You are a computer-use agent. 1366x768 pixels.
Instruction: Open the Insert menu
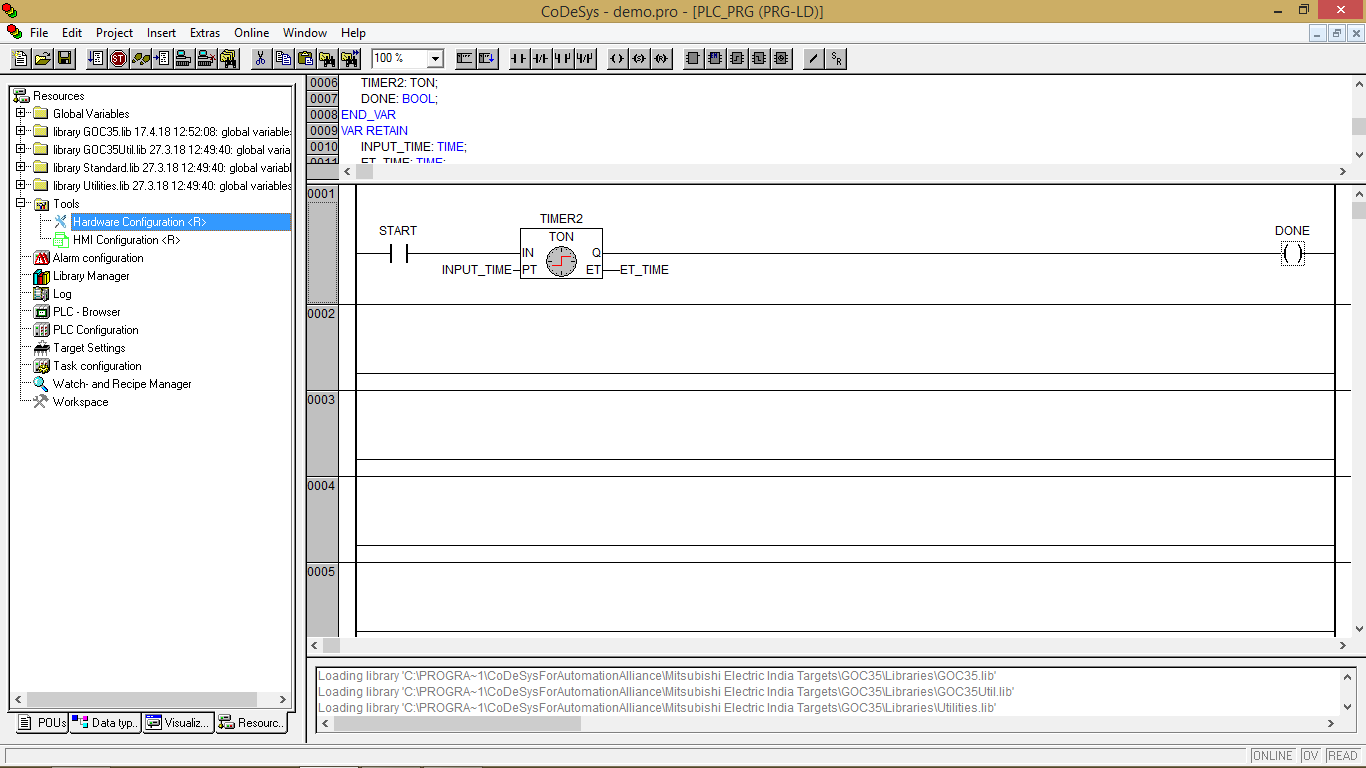pos(161,32)
